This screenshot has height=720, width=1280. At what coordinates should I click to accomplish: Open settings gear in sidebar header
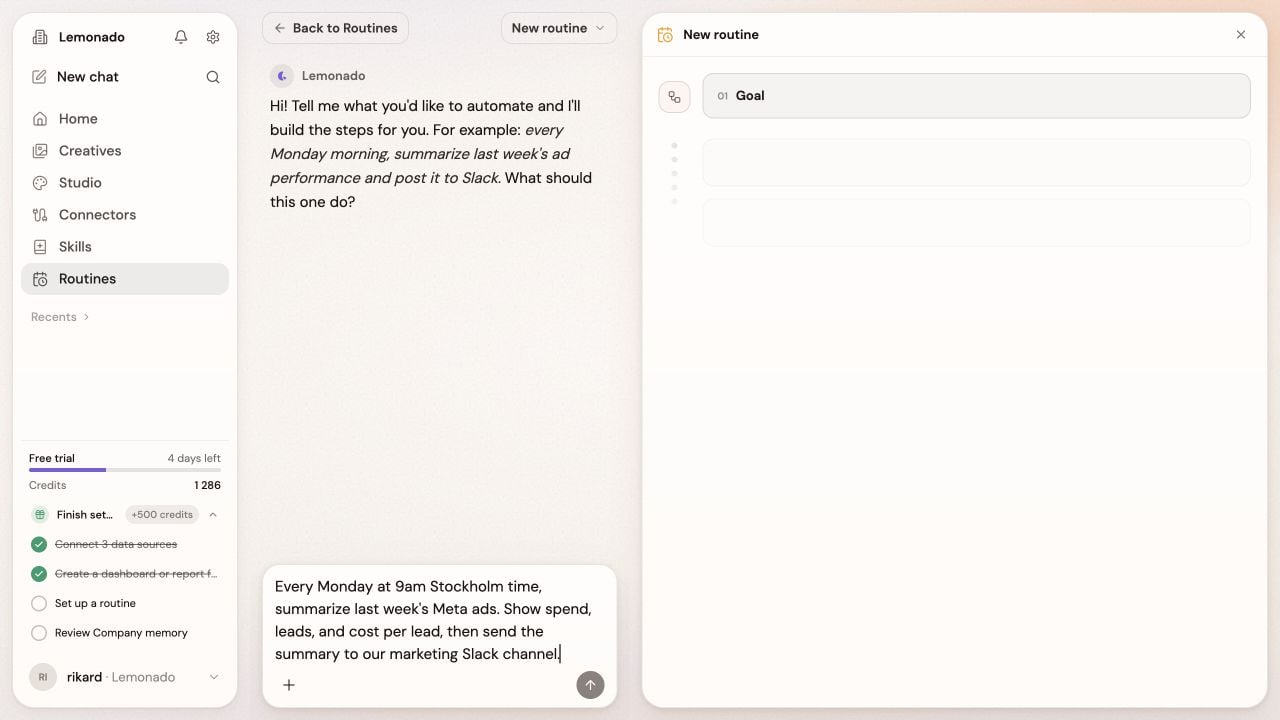coord(213,37)
